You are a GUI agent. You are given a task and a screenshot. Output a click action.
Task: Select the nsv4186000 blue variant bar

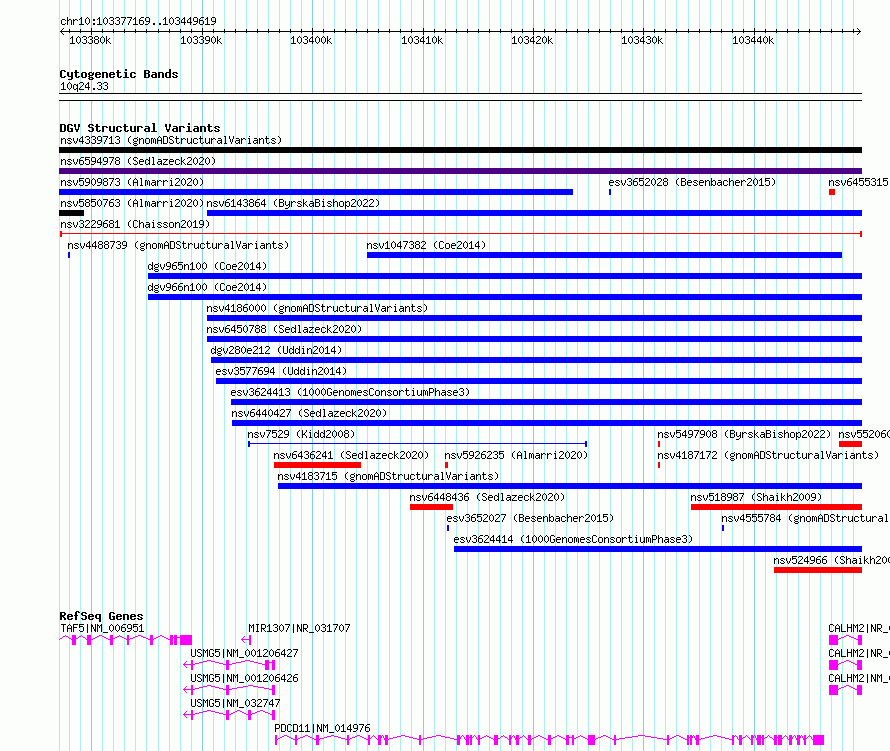click(535, 318)
